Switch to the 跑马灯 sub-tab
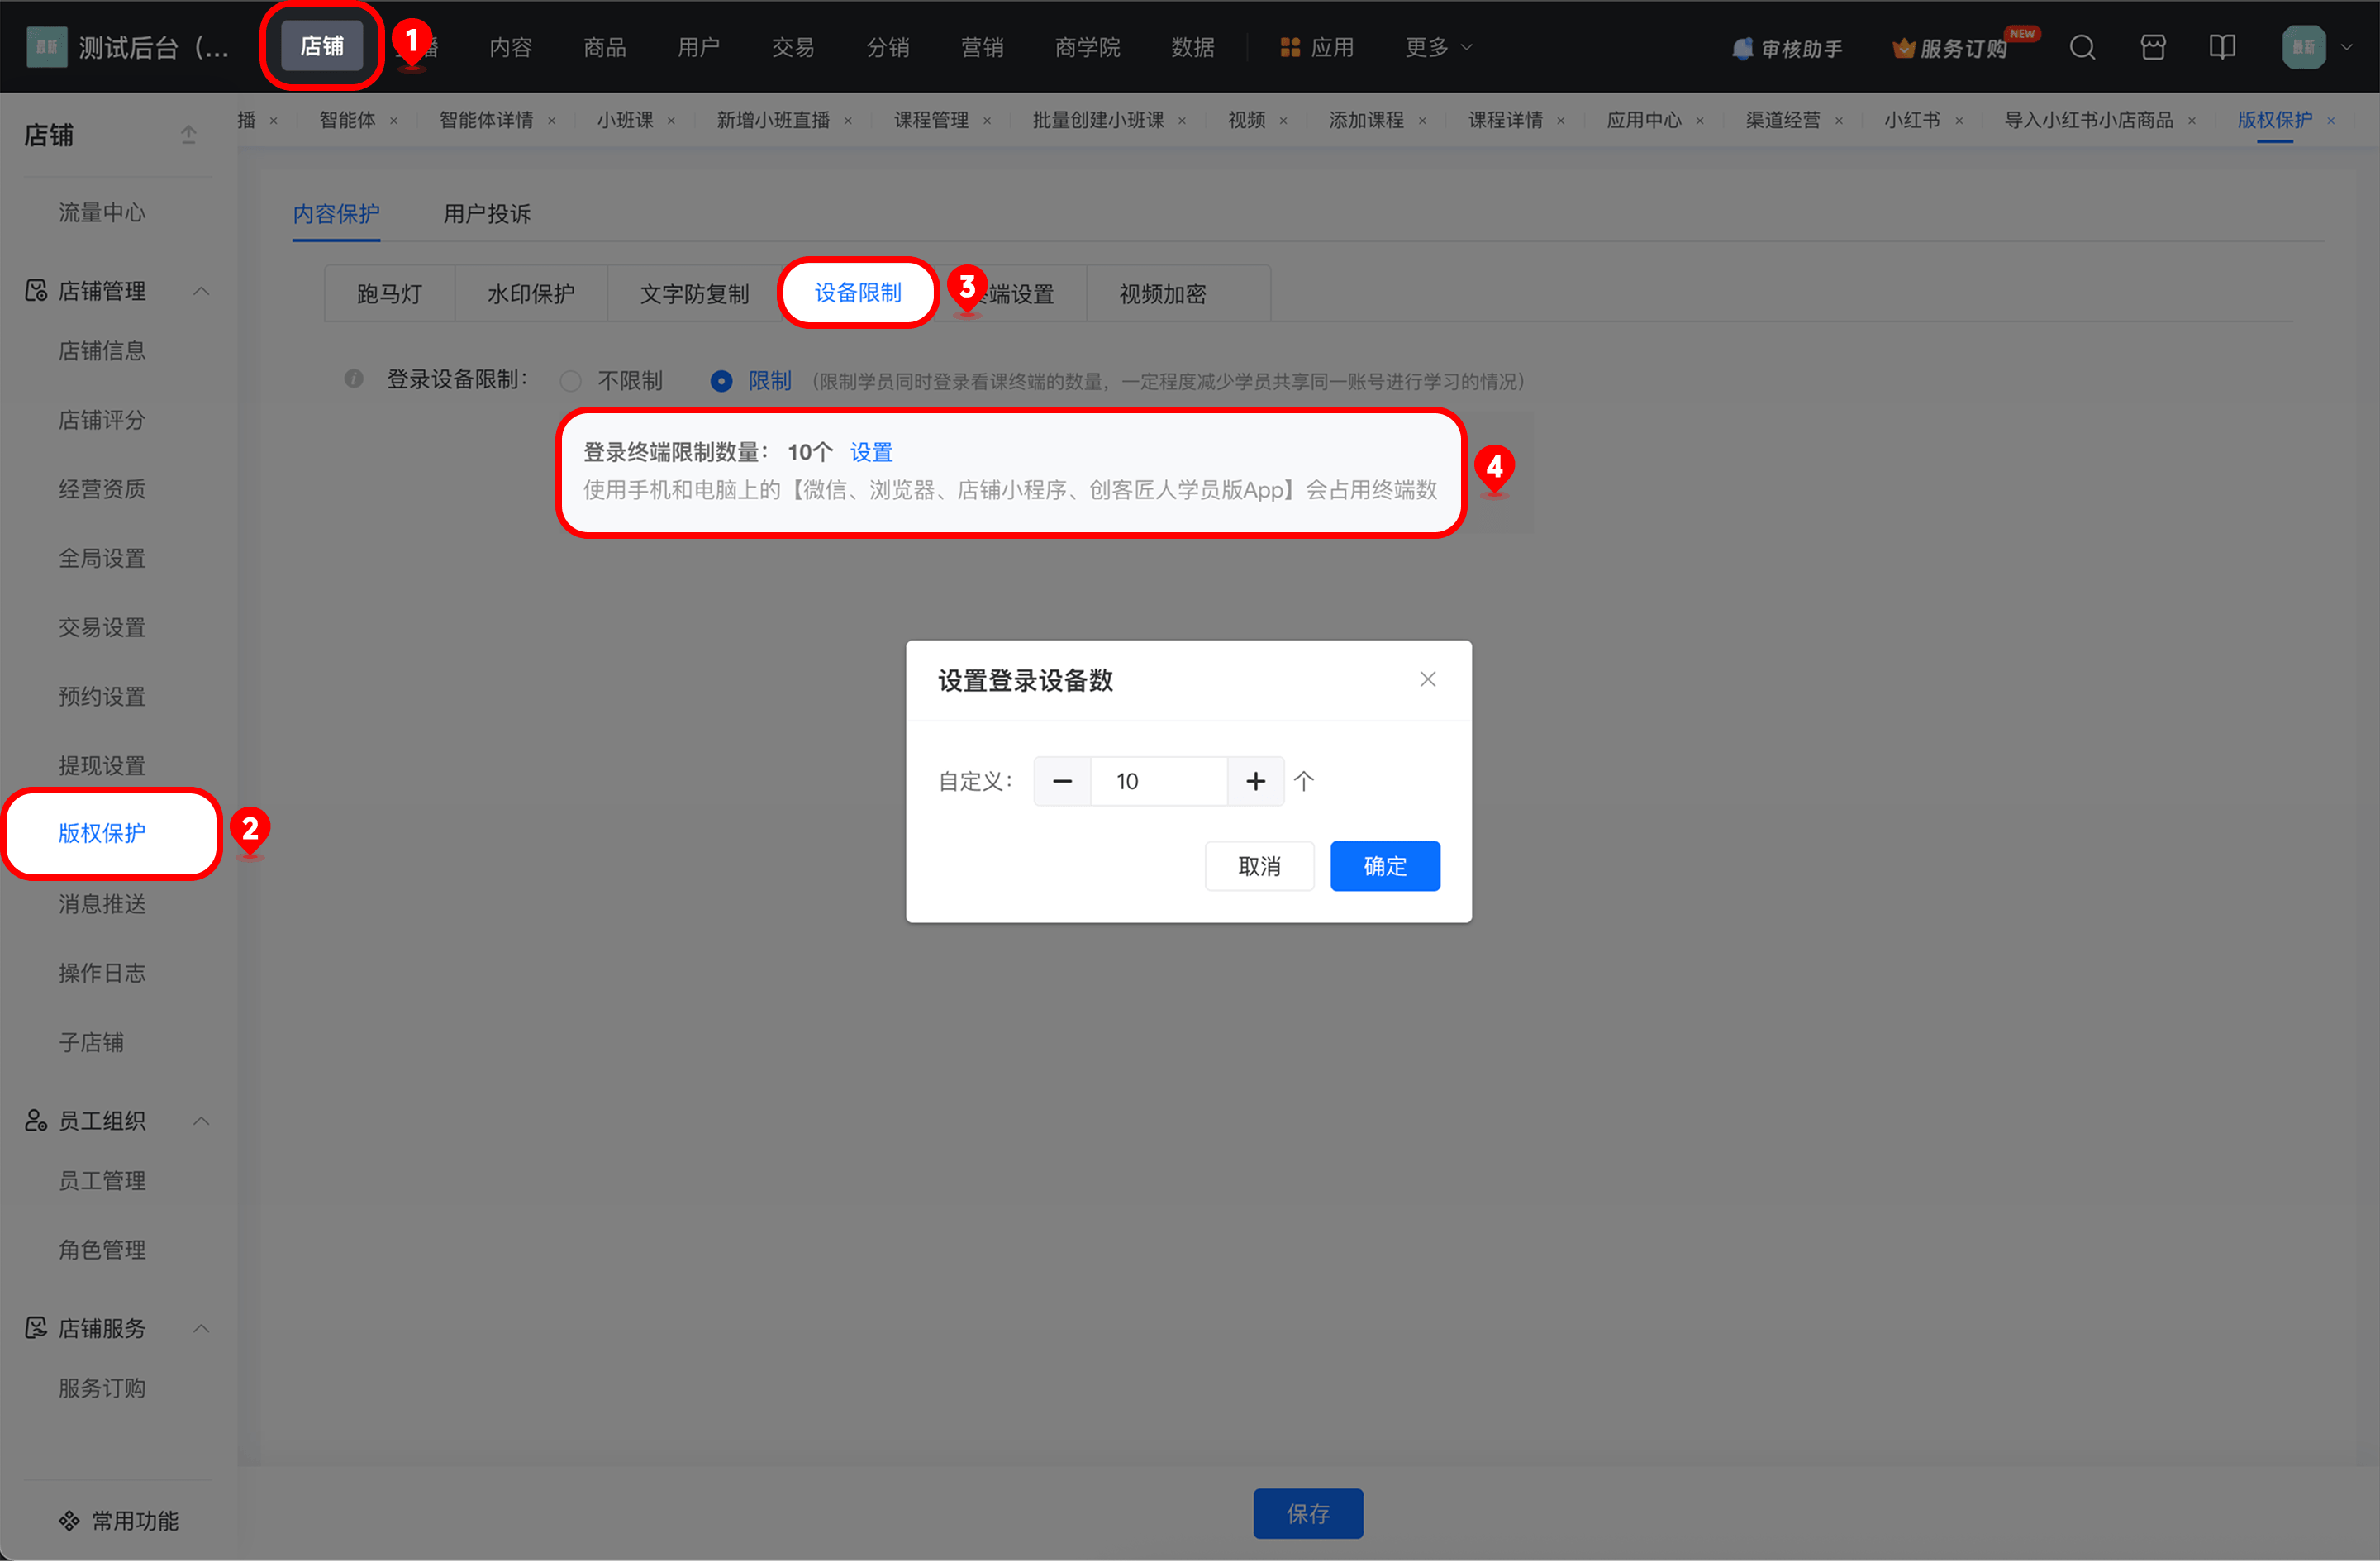The width and height of the screenshot is (2380, 1562). coord(390,294)
